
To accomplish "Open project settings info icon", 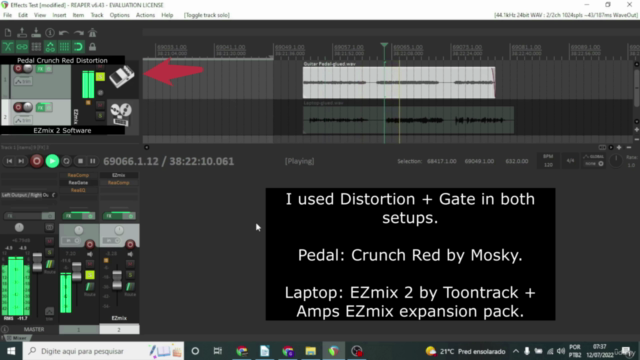I will (50, 33).
